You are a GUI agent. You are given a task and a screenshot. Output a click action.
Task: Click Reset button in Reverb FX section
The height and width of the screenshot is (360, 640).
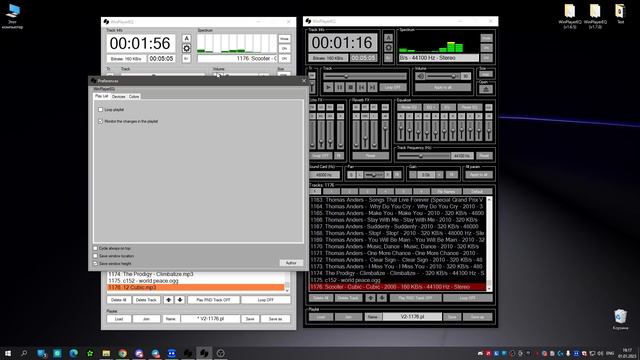pyautogui.click(x=371, y=156)
